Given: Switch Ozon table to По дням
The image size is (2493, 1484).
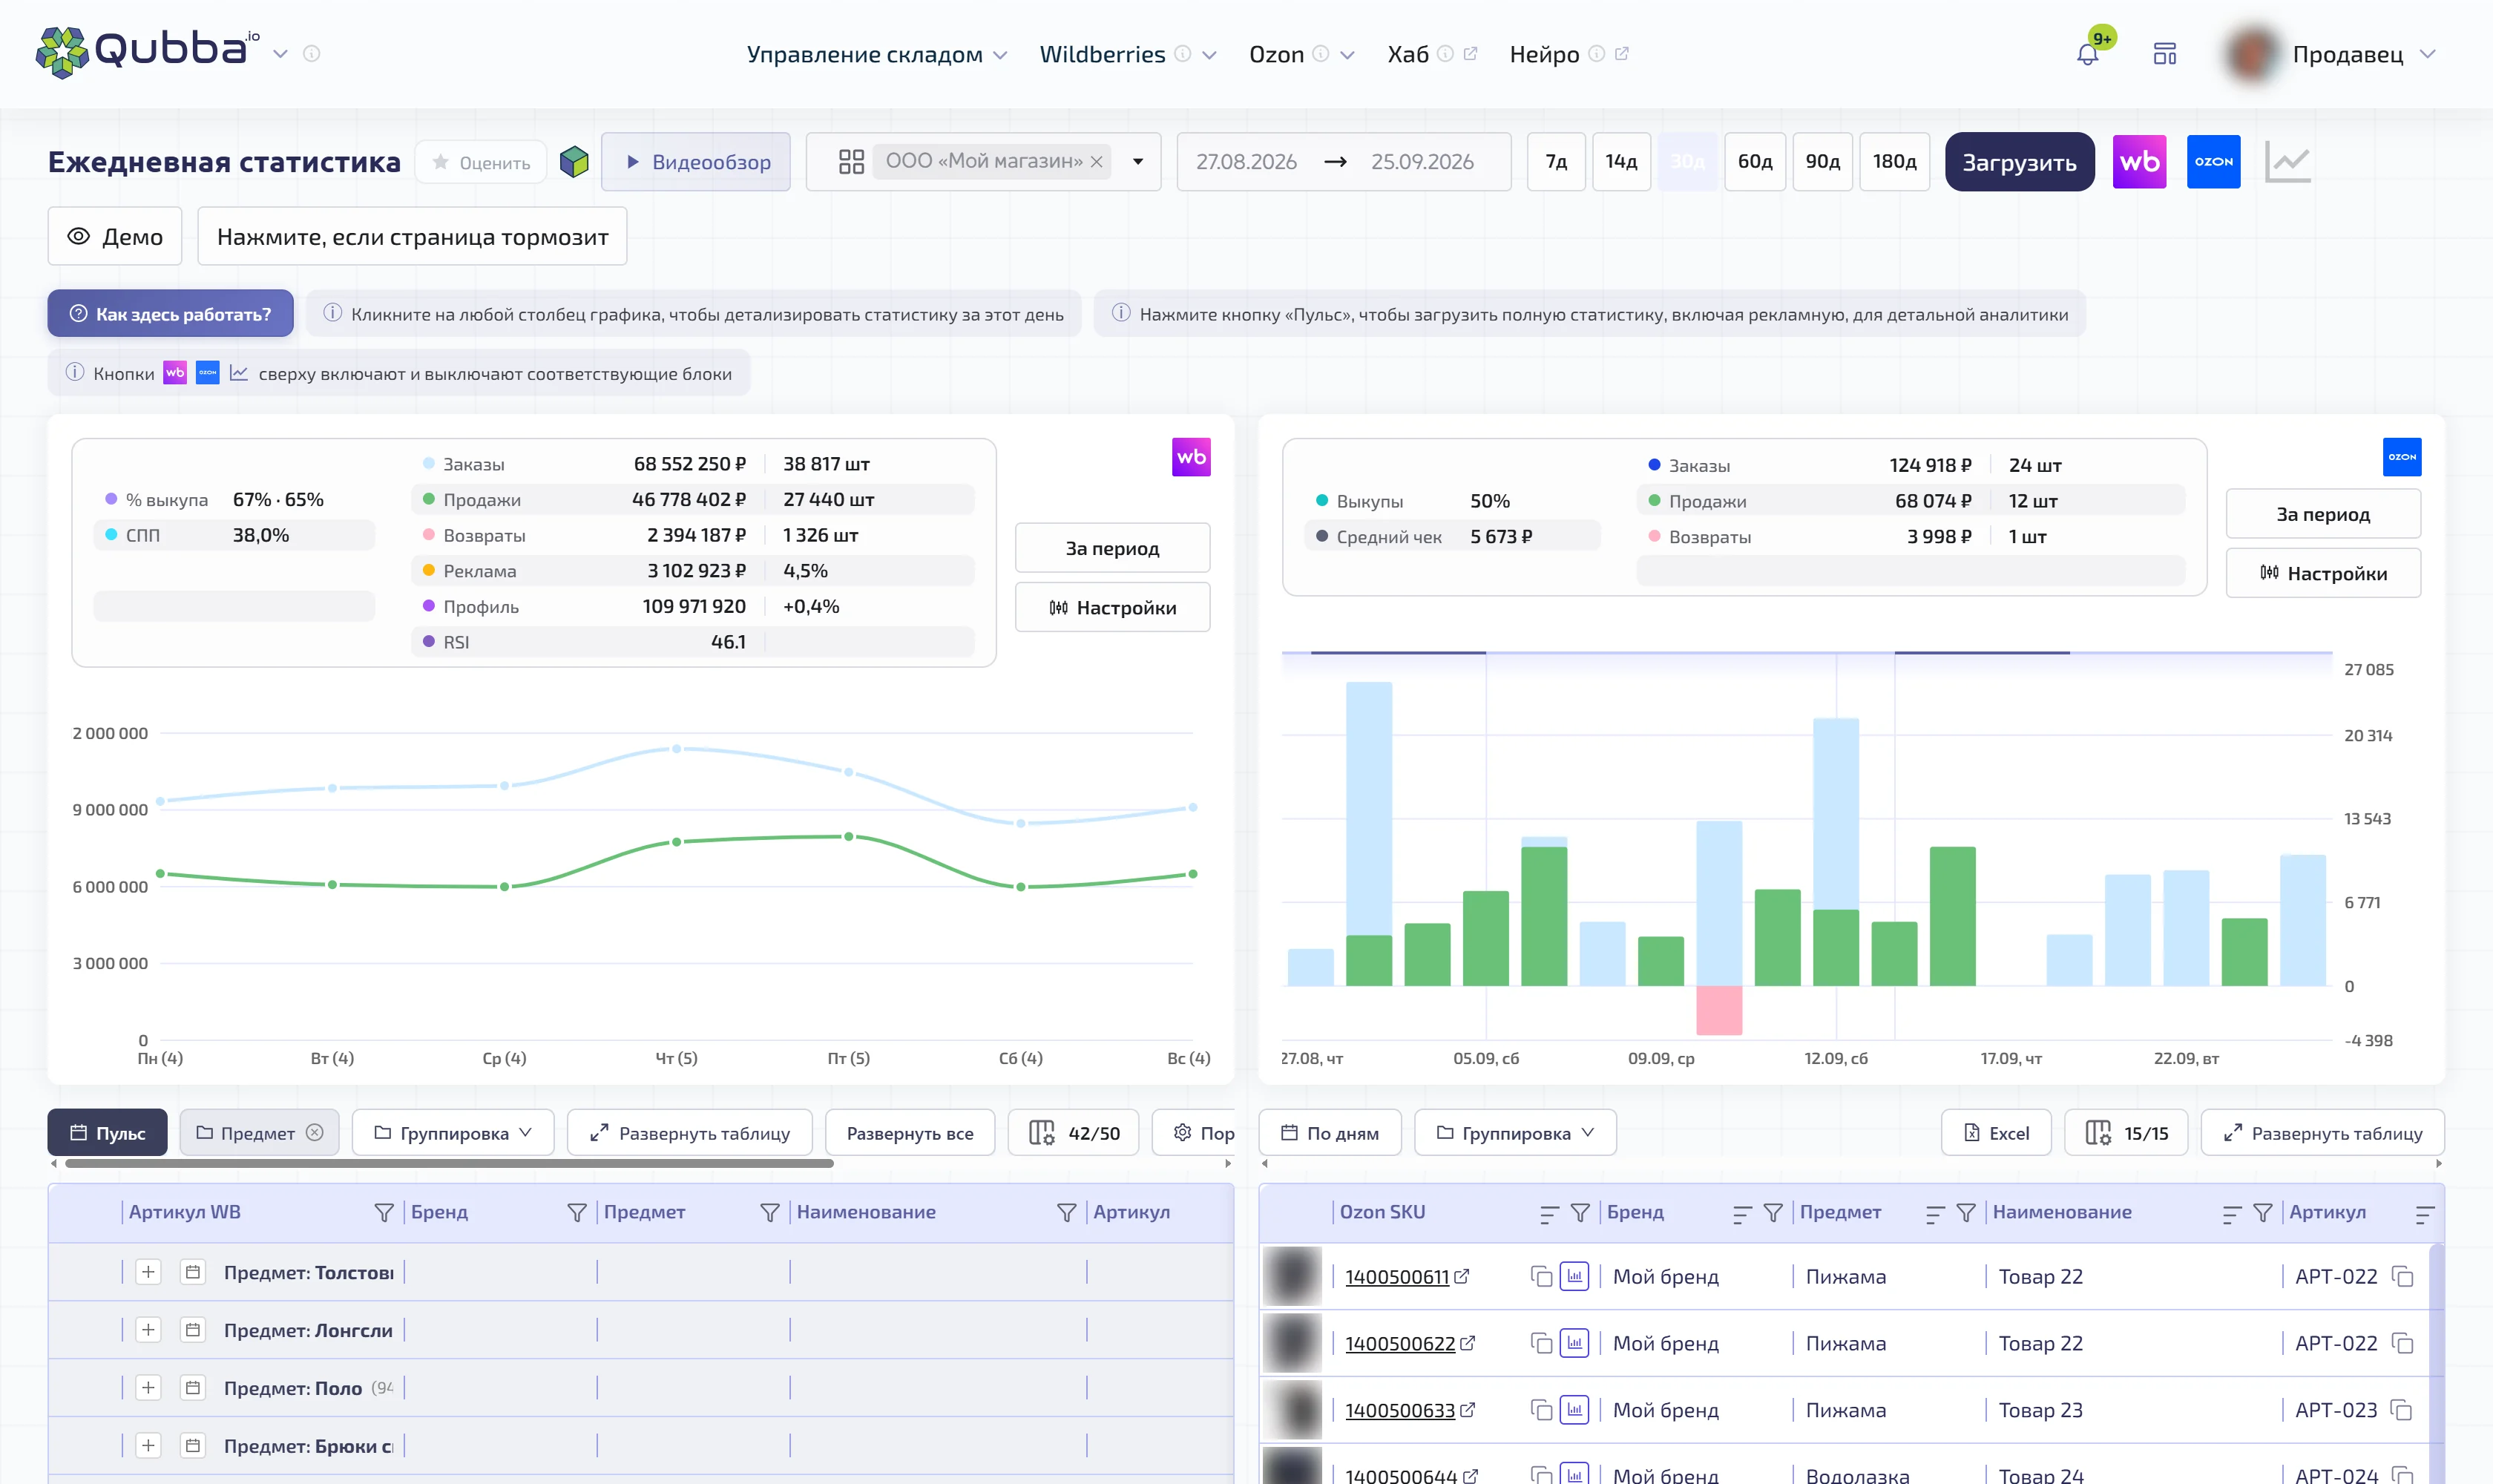Looking at the screenshot, I should pos(1329,1133).
